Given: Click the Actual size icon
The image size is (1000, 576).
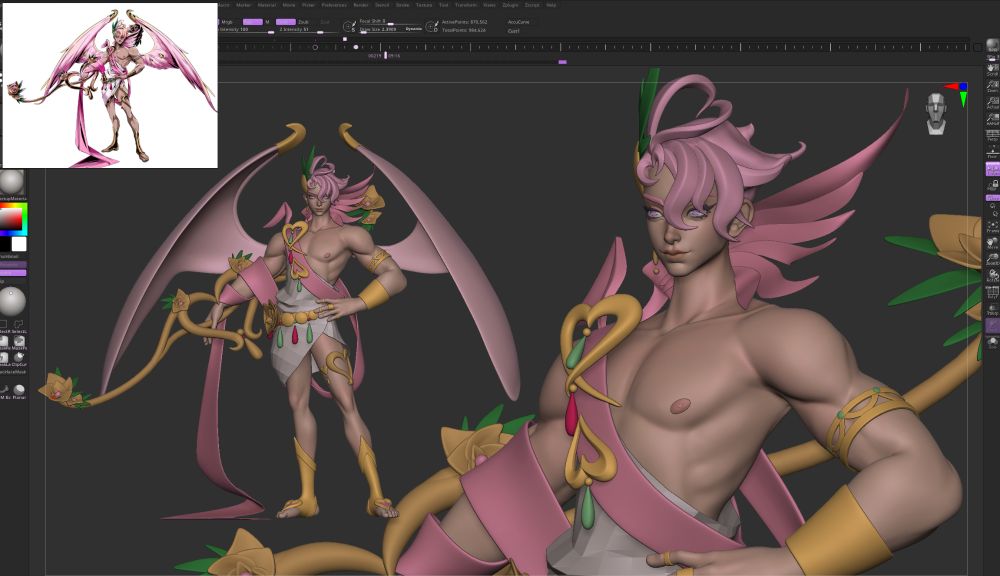Looking at the screenshot, I should point(992,101).
